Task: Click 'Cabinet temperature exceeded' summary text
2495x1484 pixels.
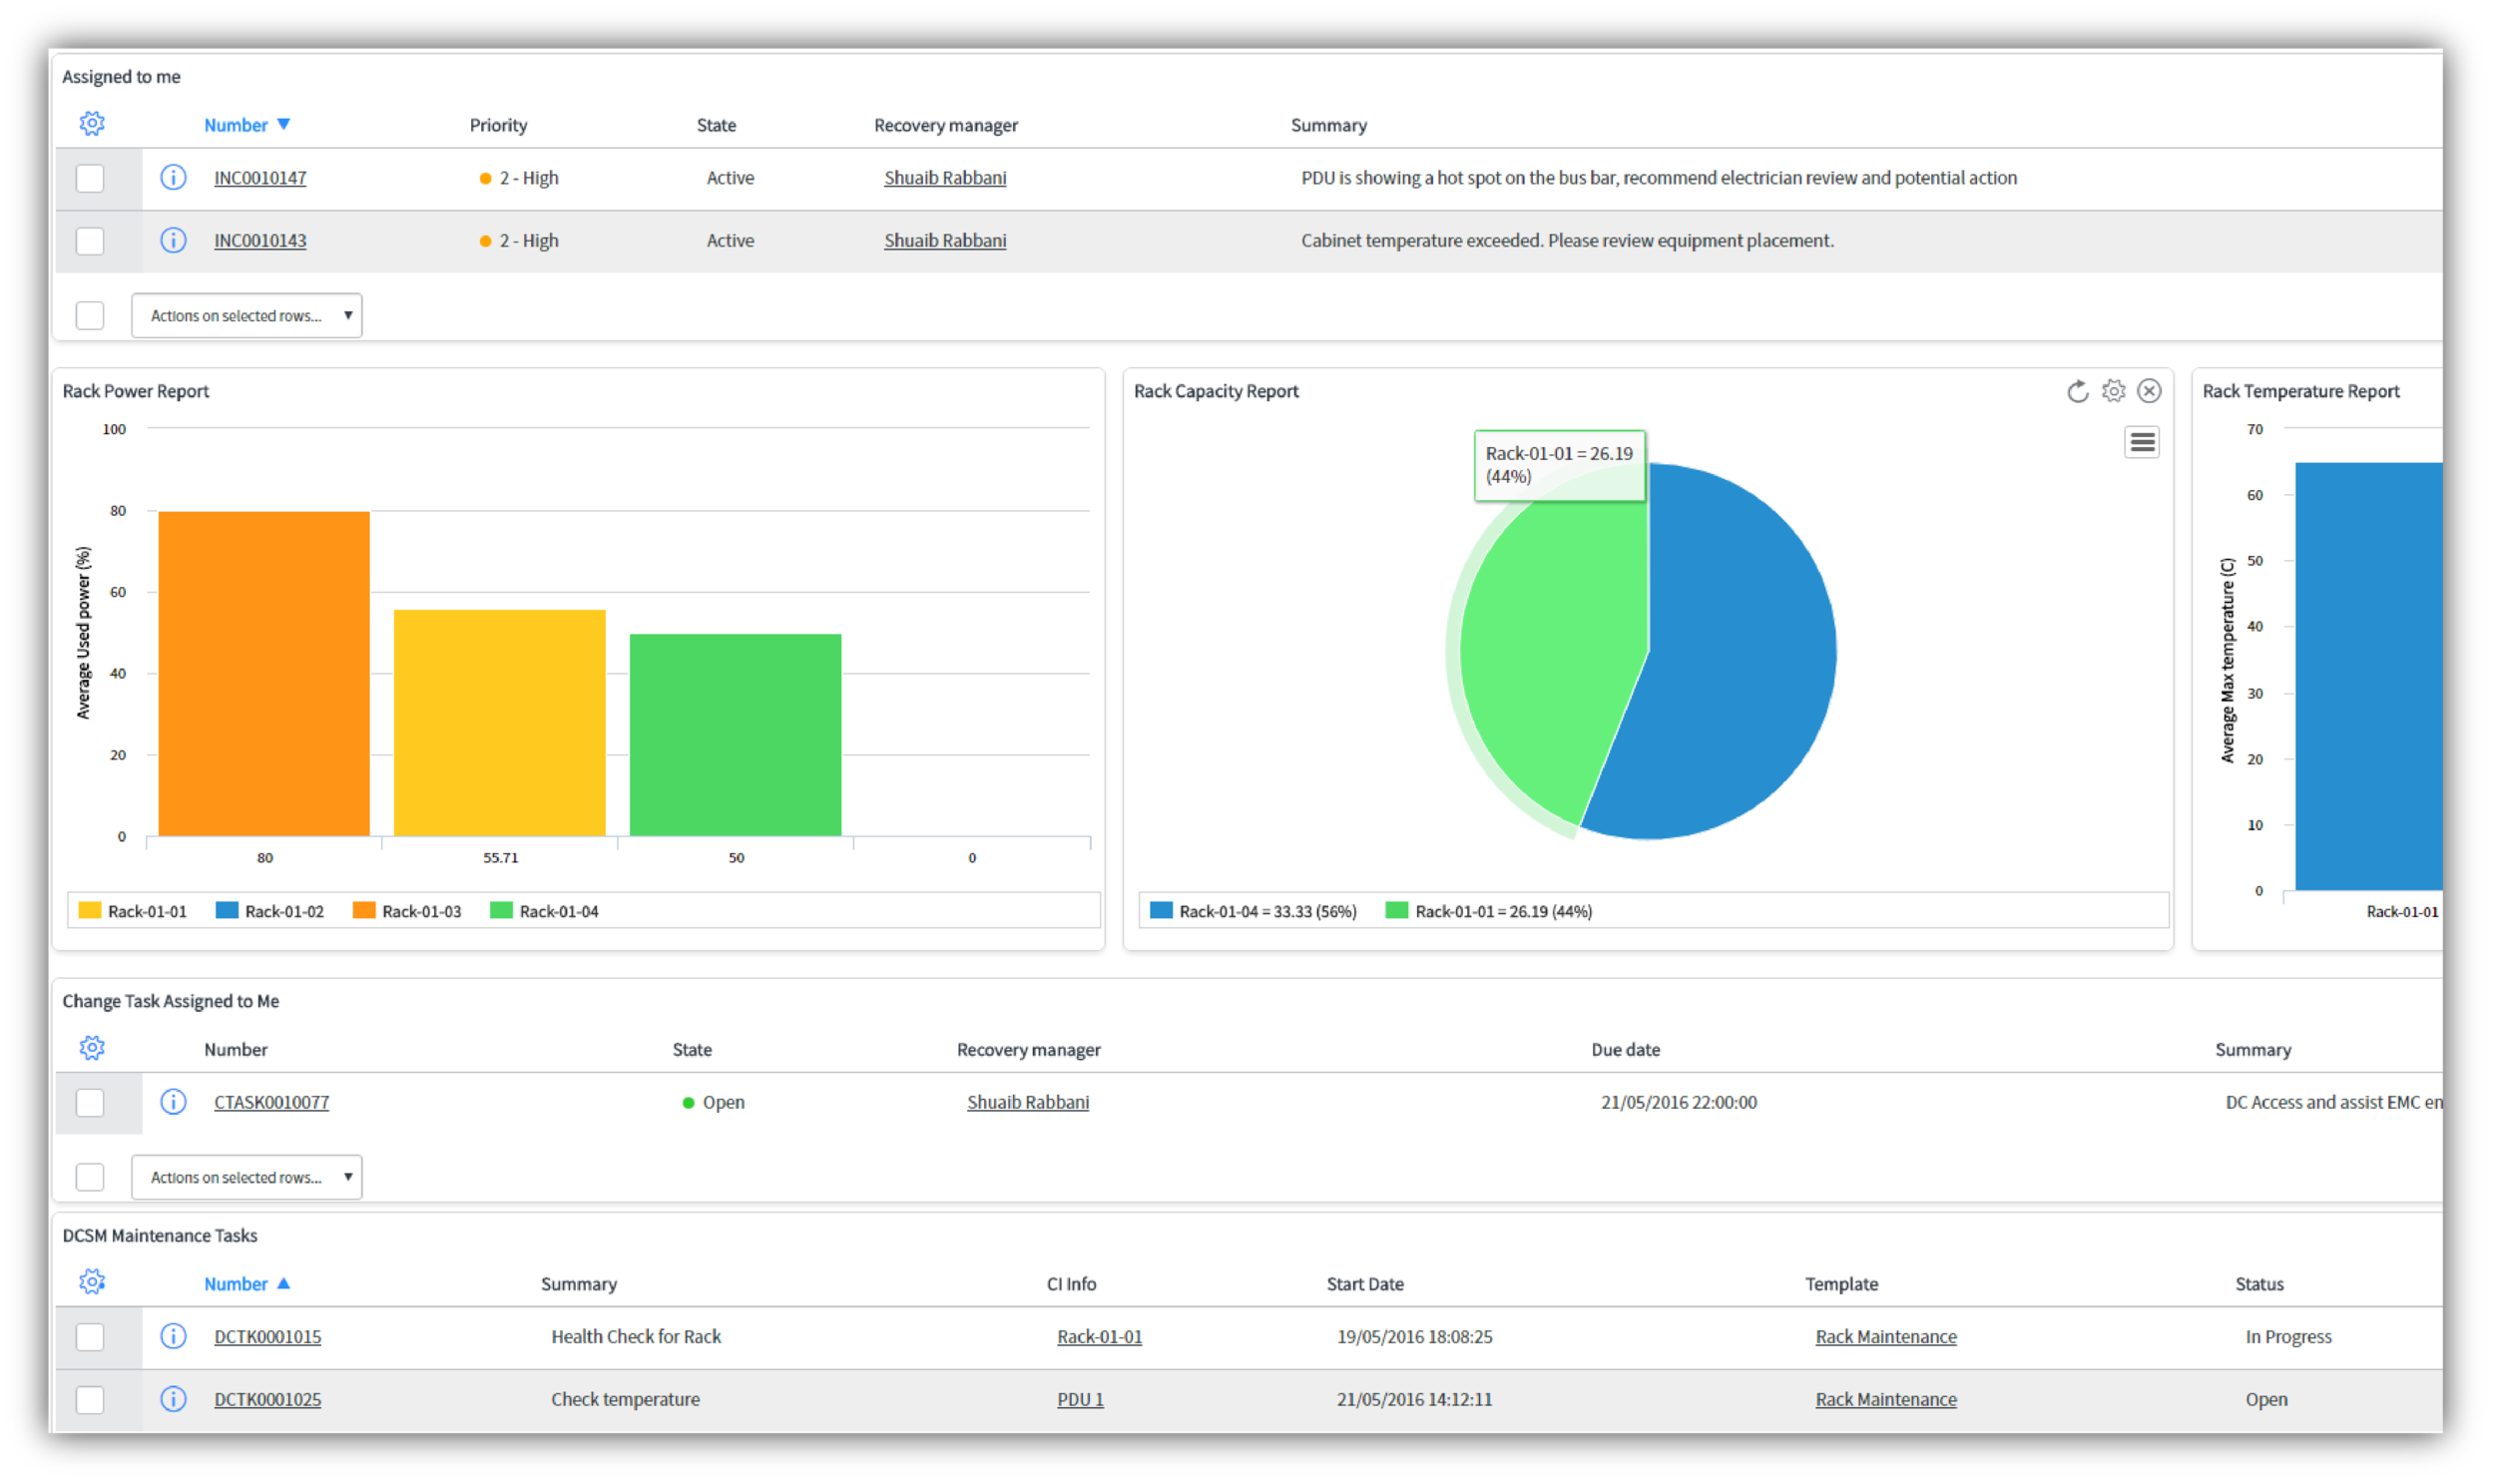Action: tap(1567, 241)
